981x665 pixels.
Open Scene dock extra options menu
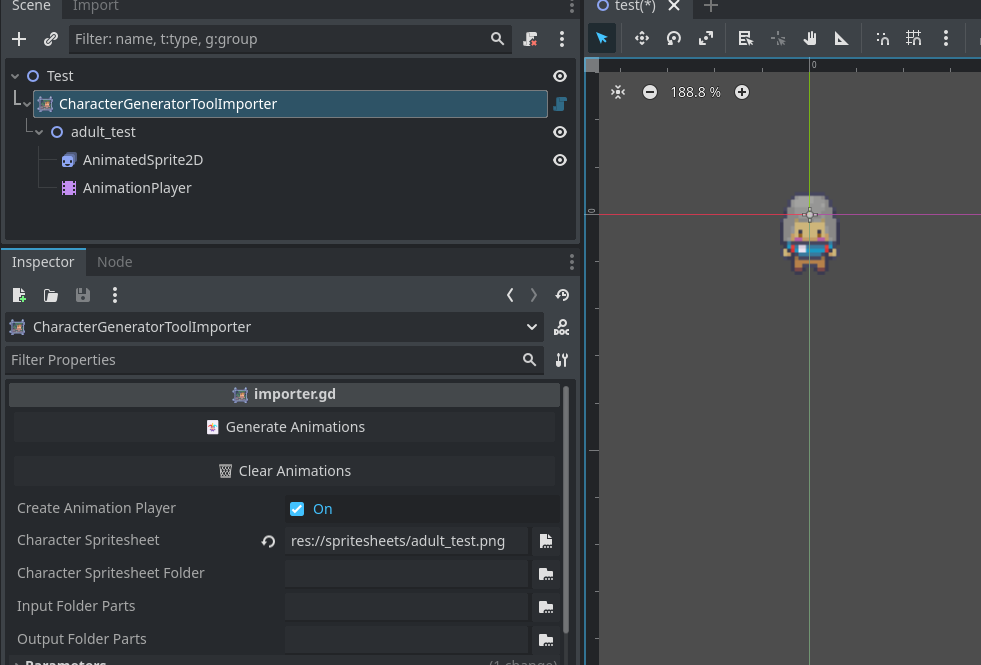coord(562,39)
